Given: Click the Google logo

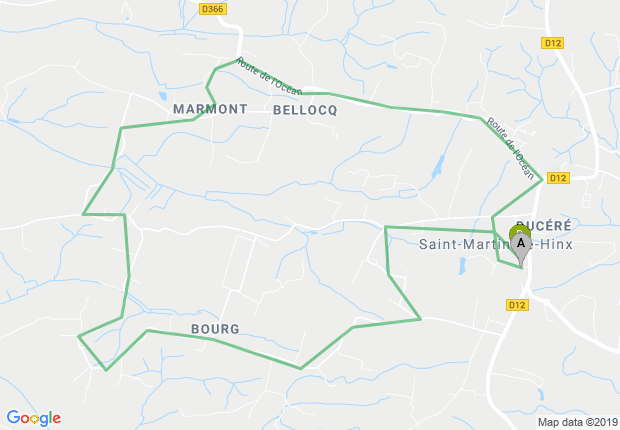Looking at the screenshot, I should 34,419.
